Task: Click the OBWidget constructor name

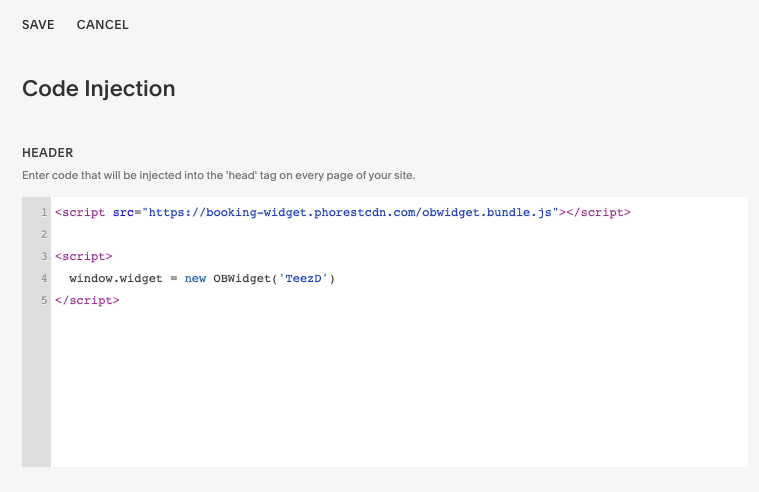Action: click(x=242, y=278)
